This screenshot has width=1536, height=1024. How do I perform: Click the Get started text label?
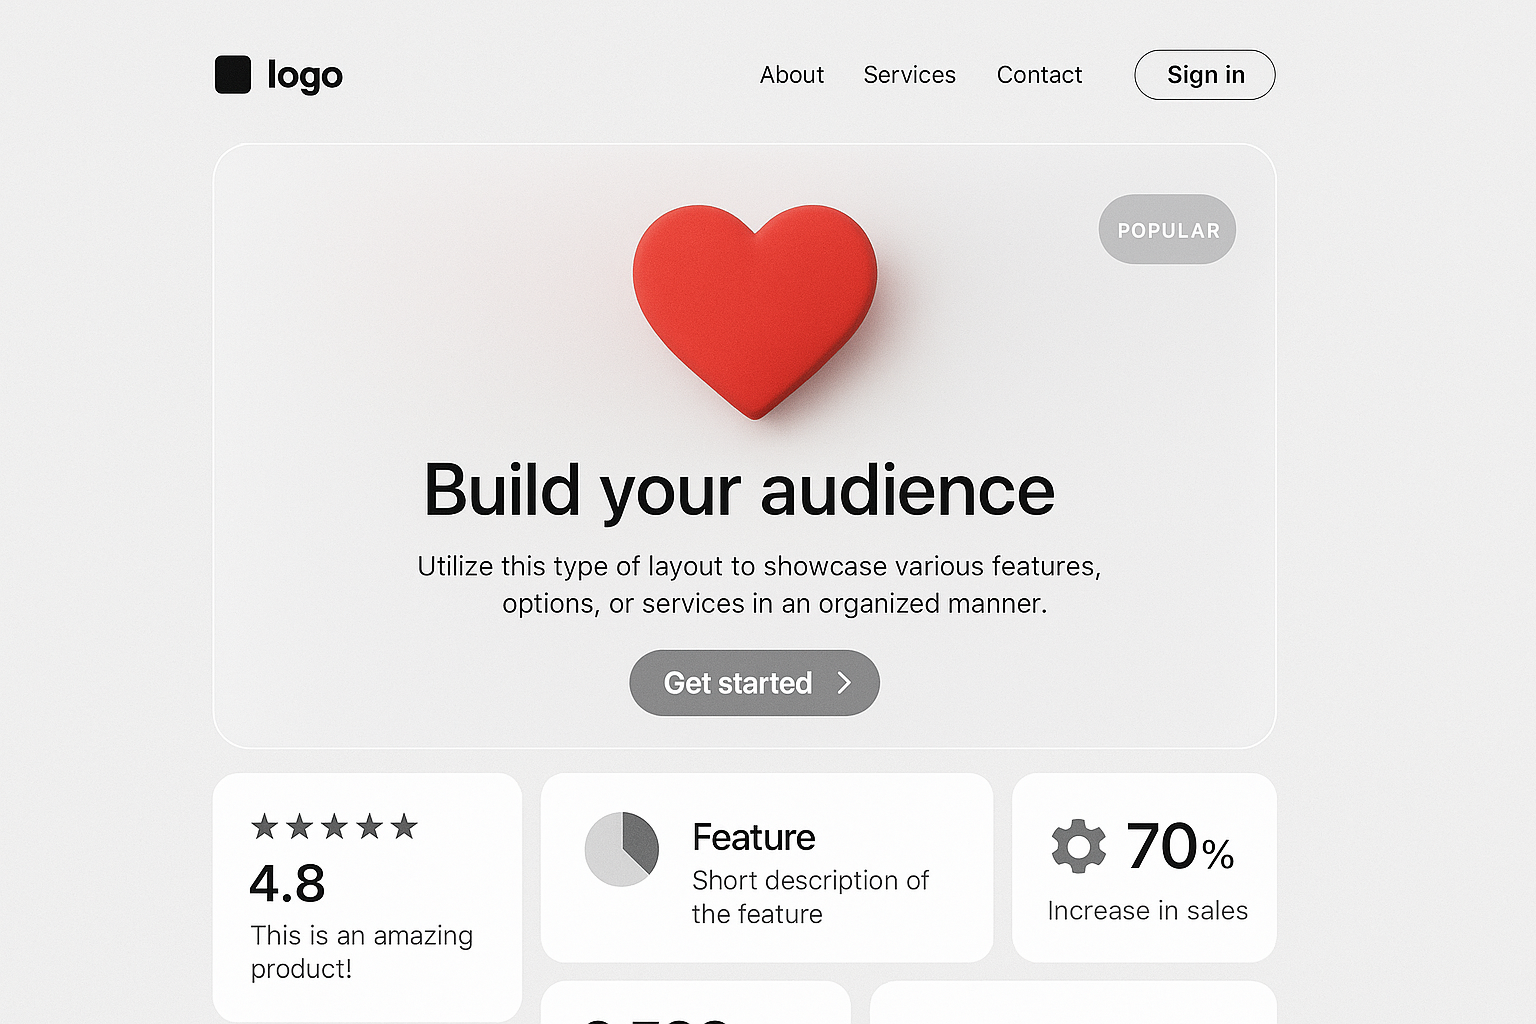coord(737,683)
